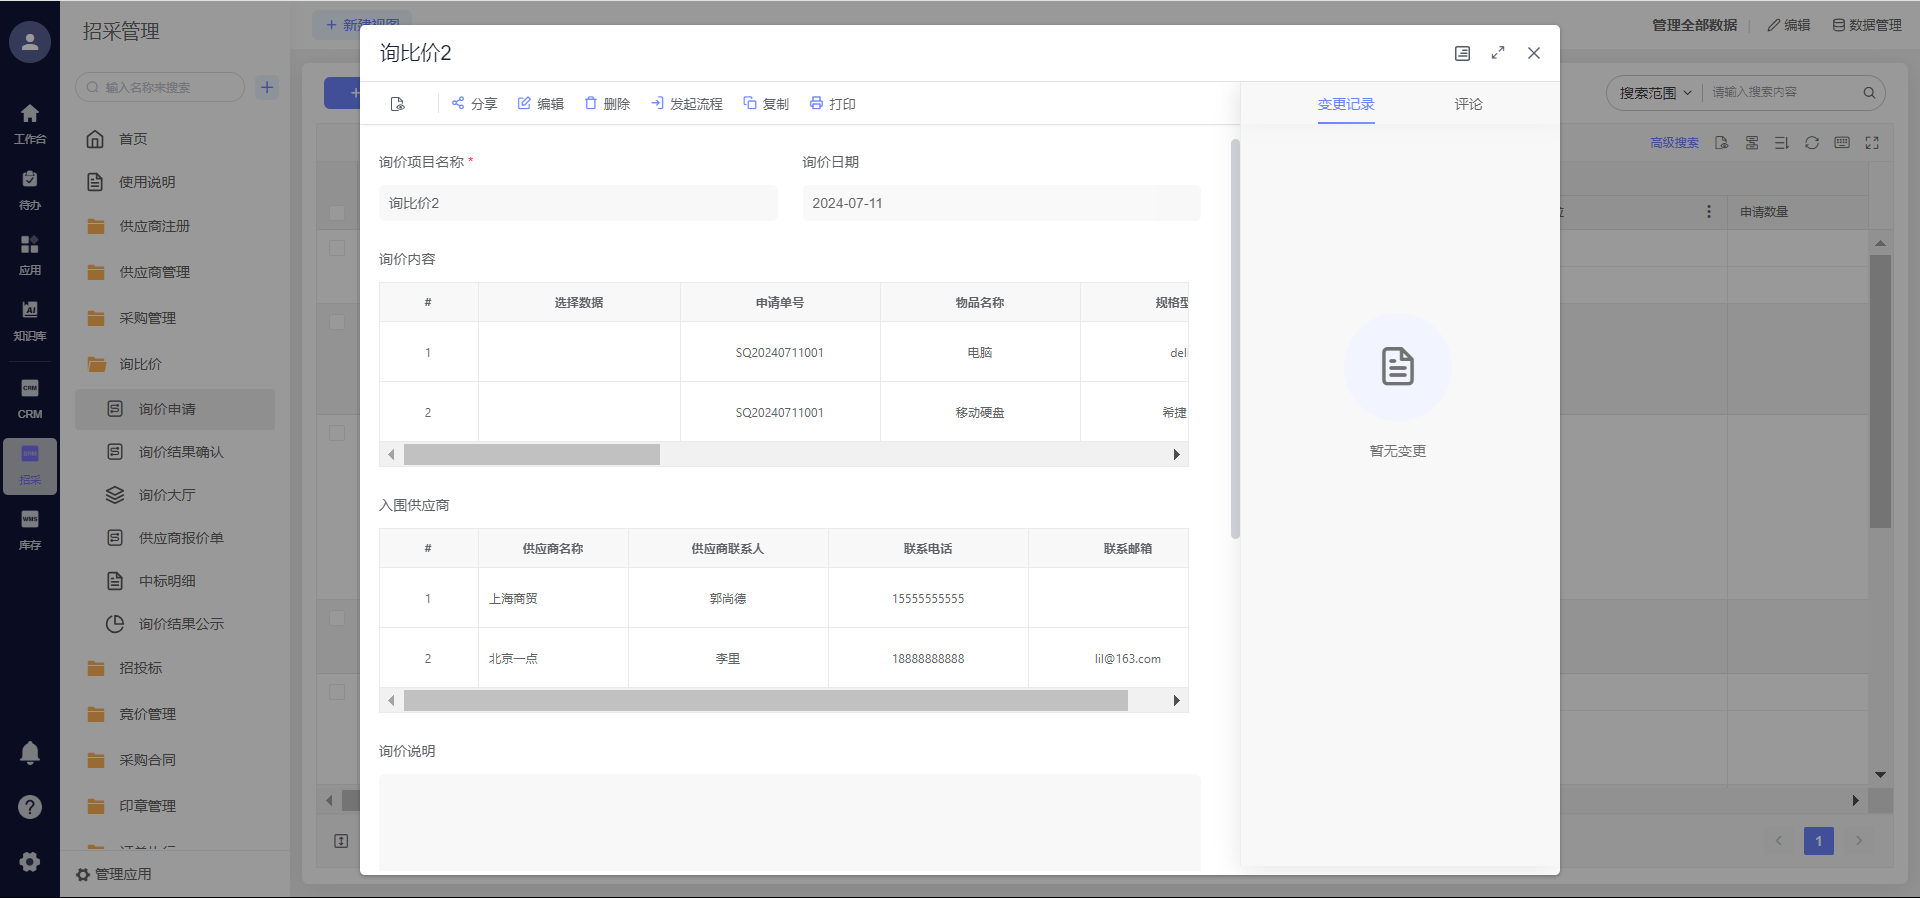Select the 变更记录 tab
Screen dimensions: 1920x898
pyautogui.click(x=1346, y=104)
